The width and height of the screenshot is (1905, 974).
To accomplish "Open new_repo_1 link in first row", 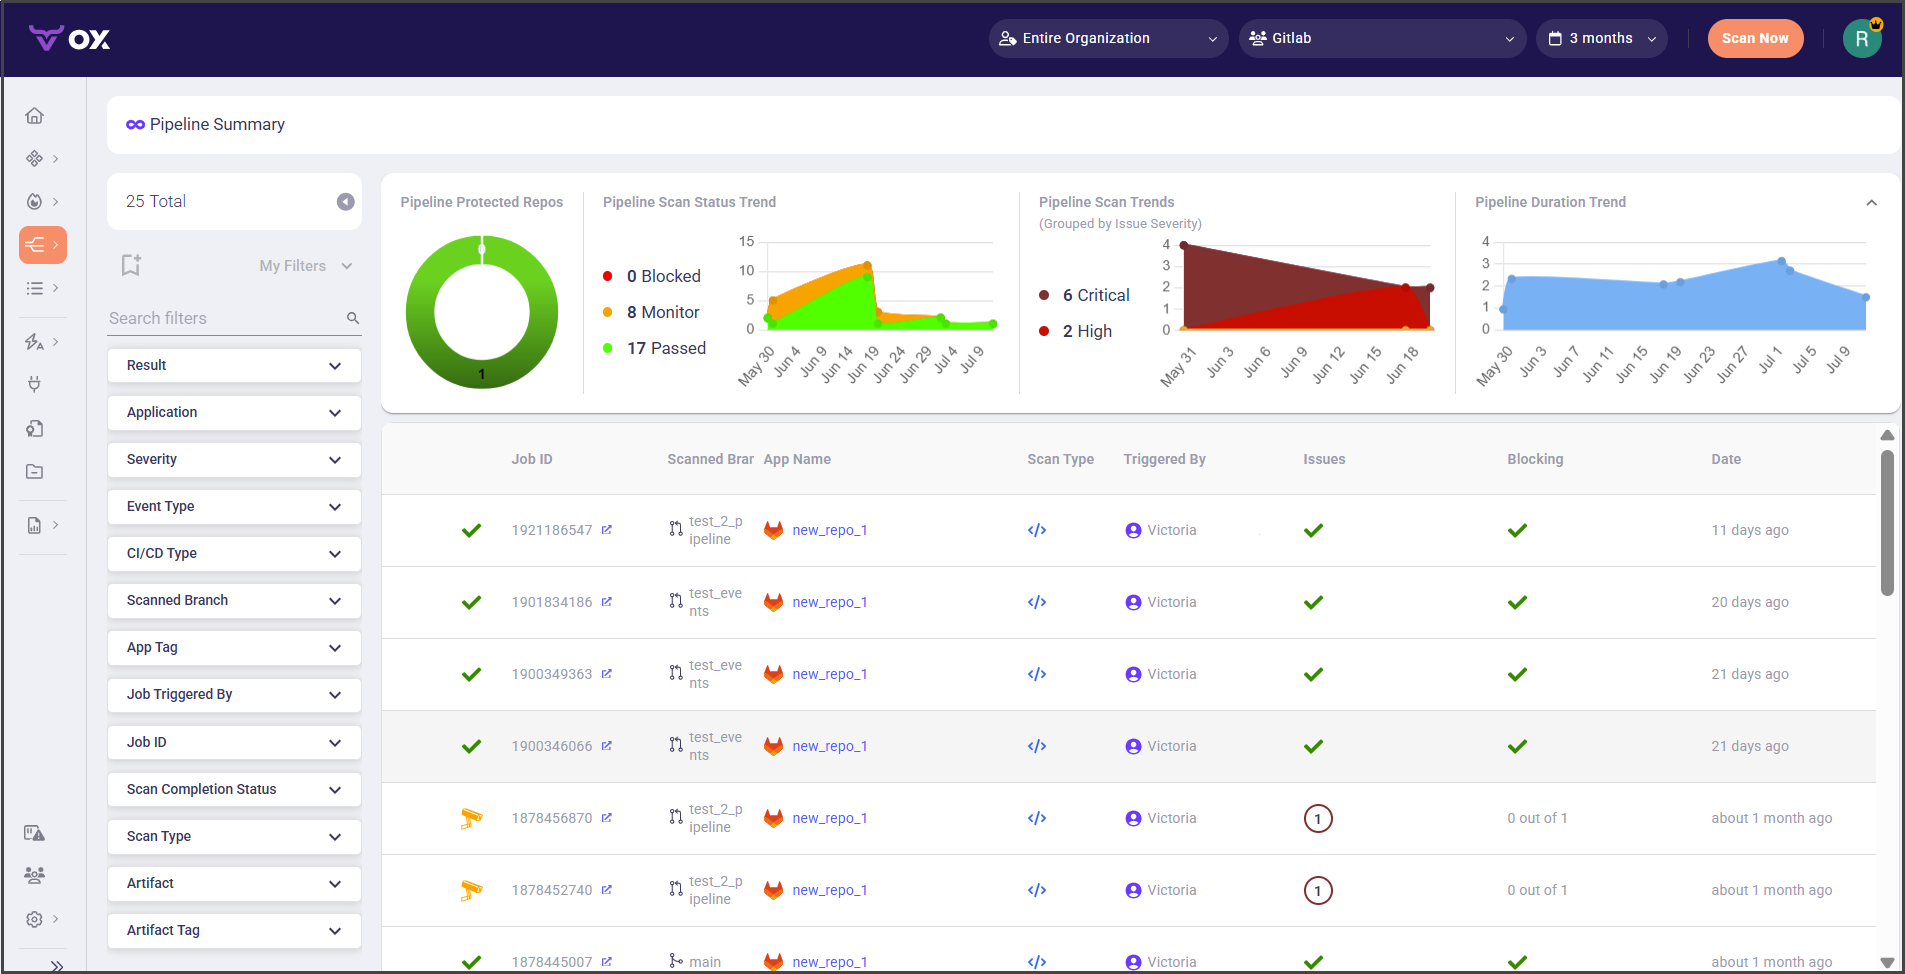I will 829,530.
